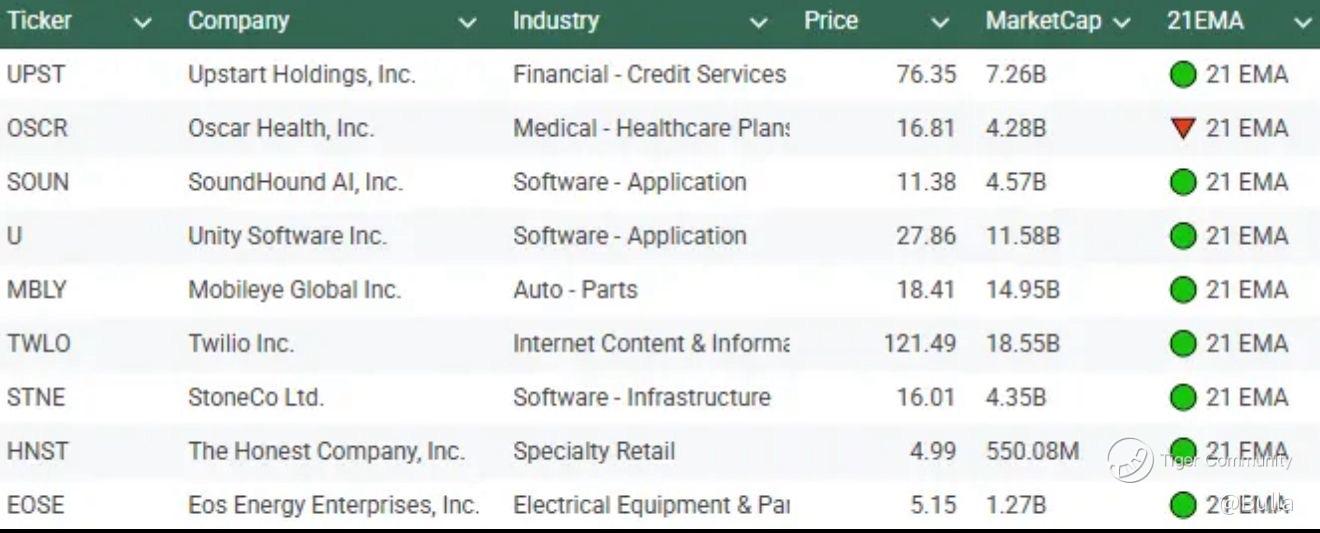Select the UPST ticker link

pyautogui.click(x=36, y=75)
